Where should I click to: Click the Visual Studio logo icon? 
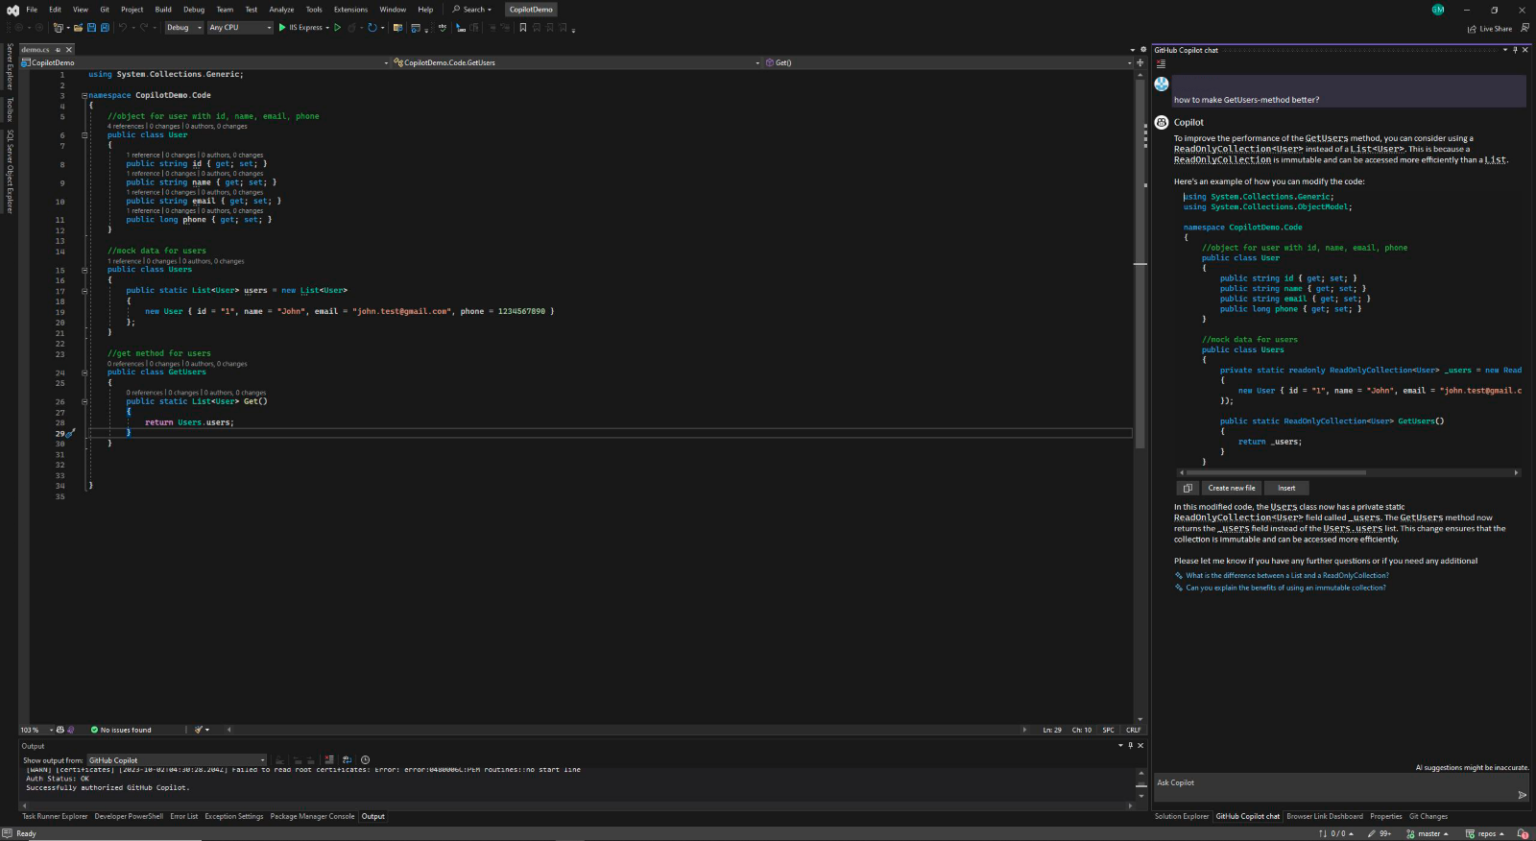click(12, 10)
